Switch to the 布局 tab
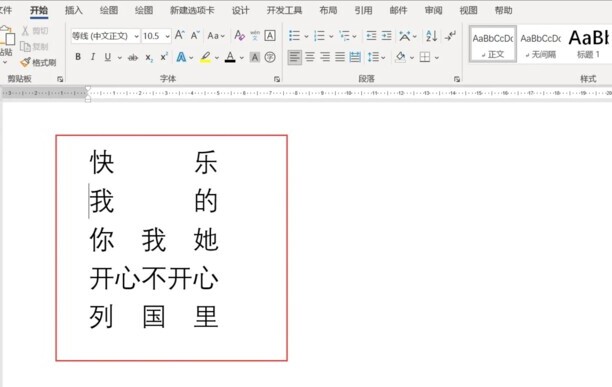Screen dimensions: 612x387 pyautogui.click(x=328, y=10)
